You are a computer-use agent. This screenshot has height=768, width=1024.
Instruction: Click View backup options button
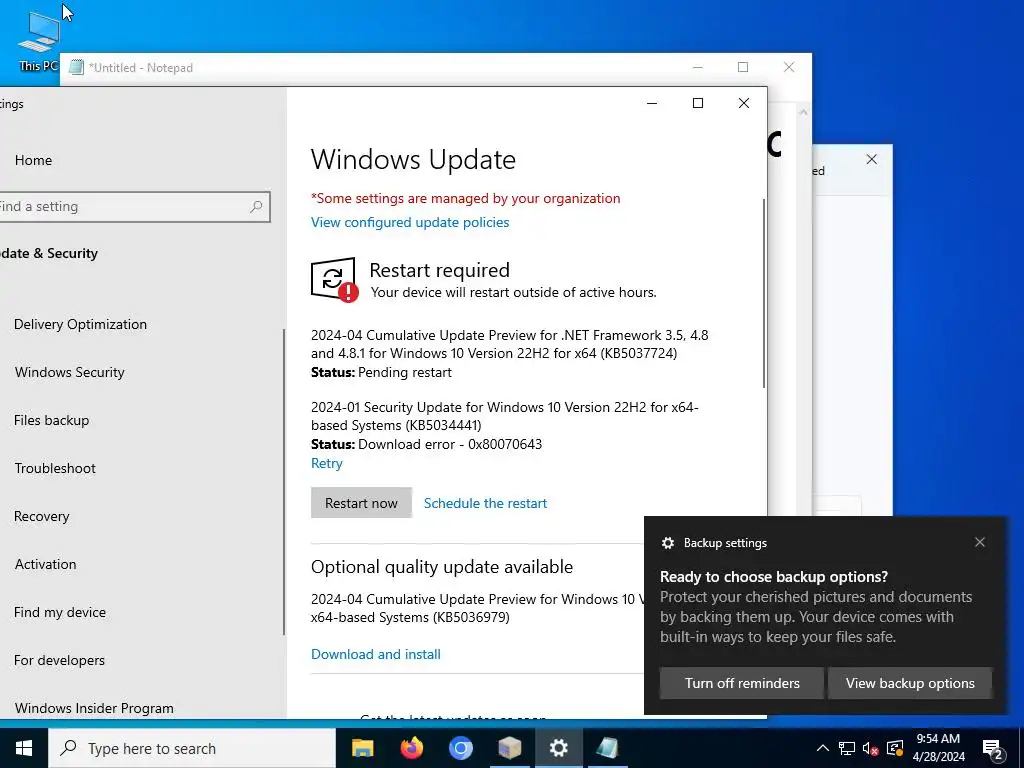[x=910, y=683]
